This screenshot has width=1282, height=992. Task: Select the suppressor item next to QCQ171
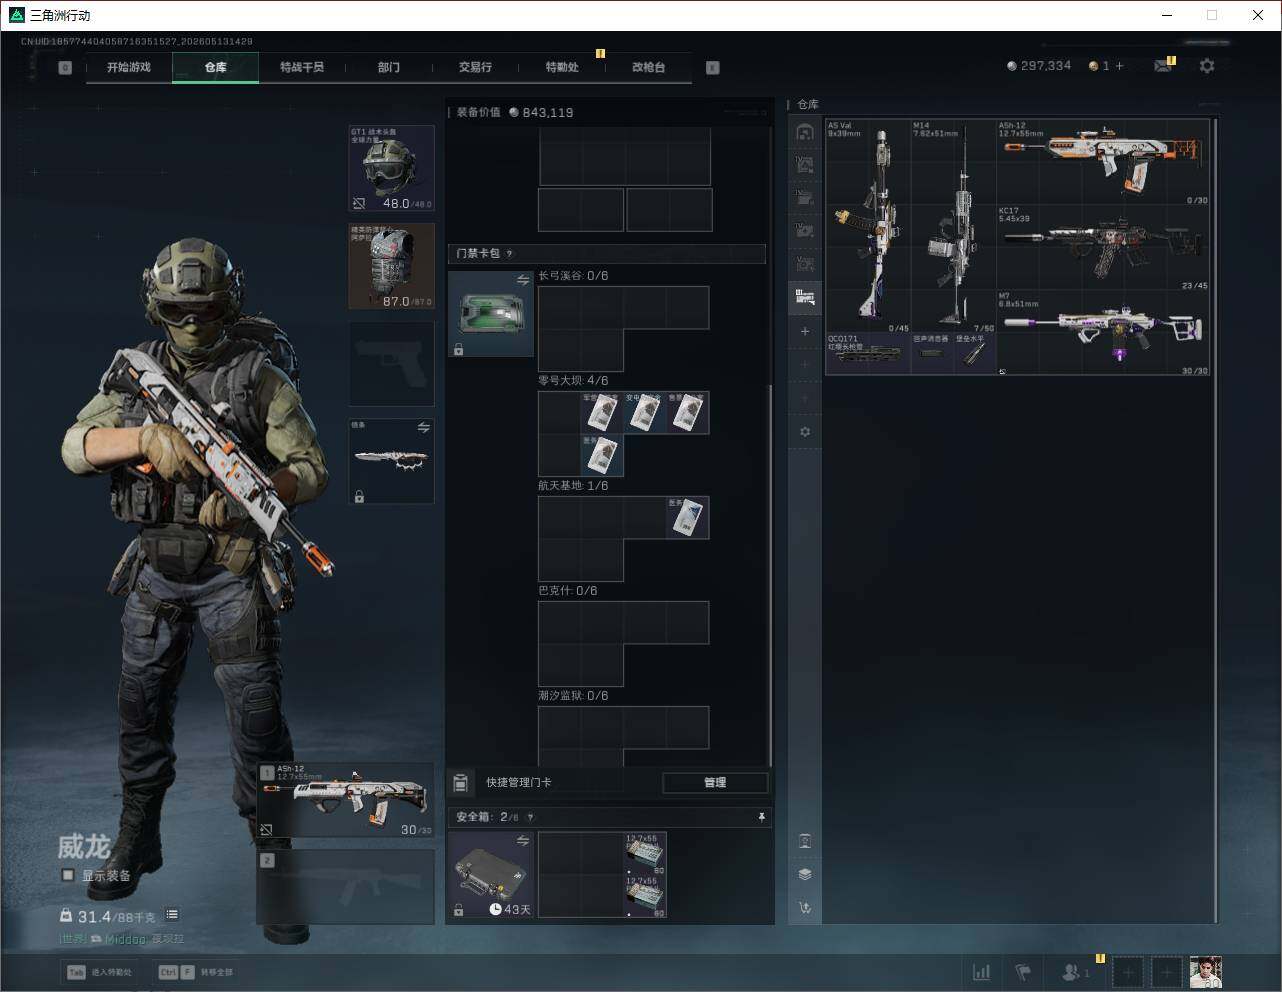coord(932,355)
